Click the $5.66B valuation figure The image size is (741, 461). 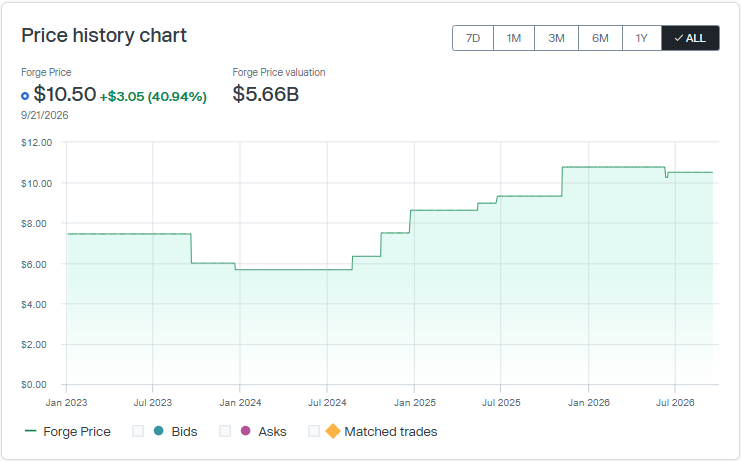pos(266,94)
